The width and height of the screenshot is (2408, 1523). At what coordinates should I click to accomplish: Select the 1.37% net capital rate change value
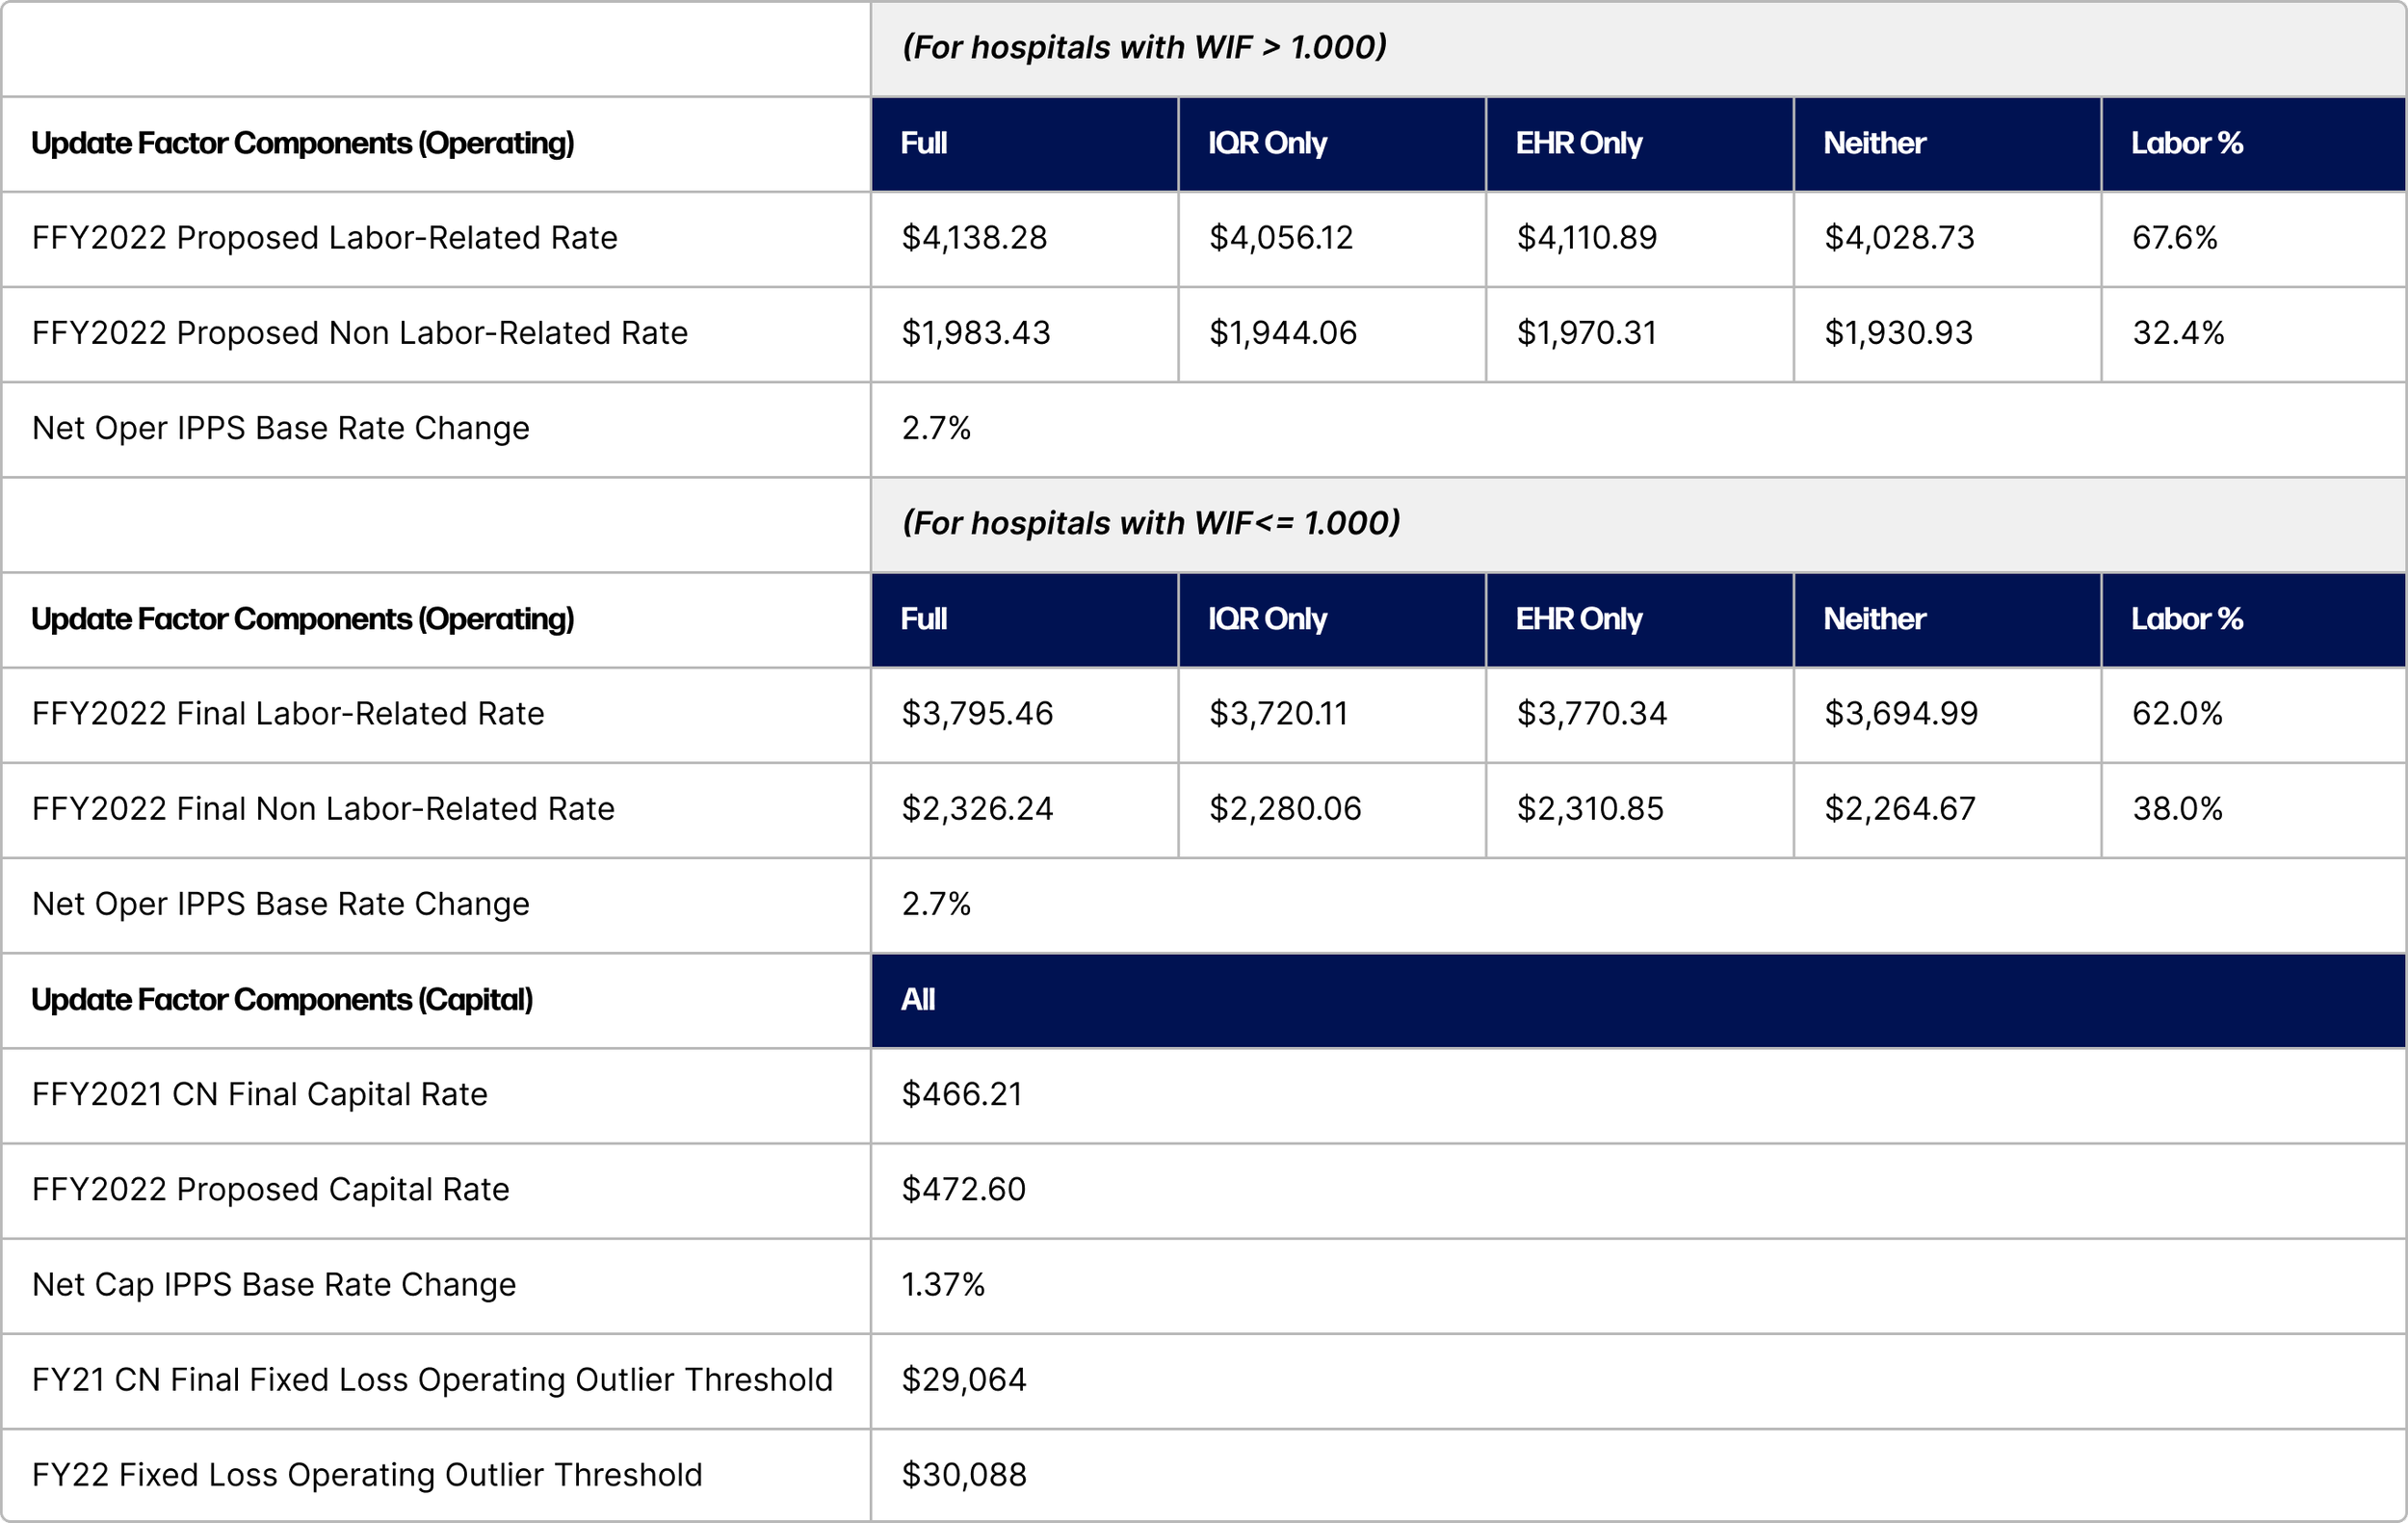942,1285
